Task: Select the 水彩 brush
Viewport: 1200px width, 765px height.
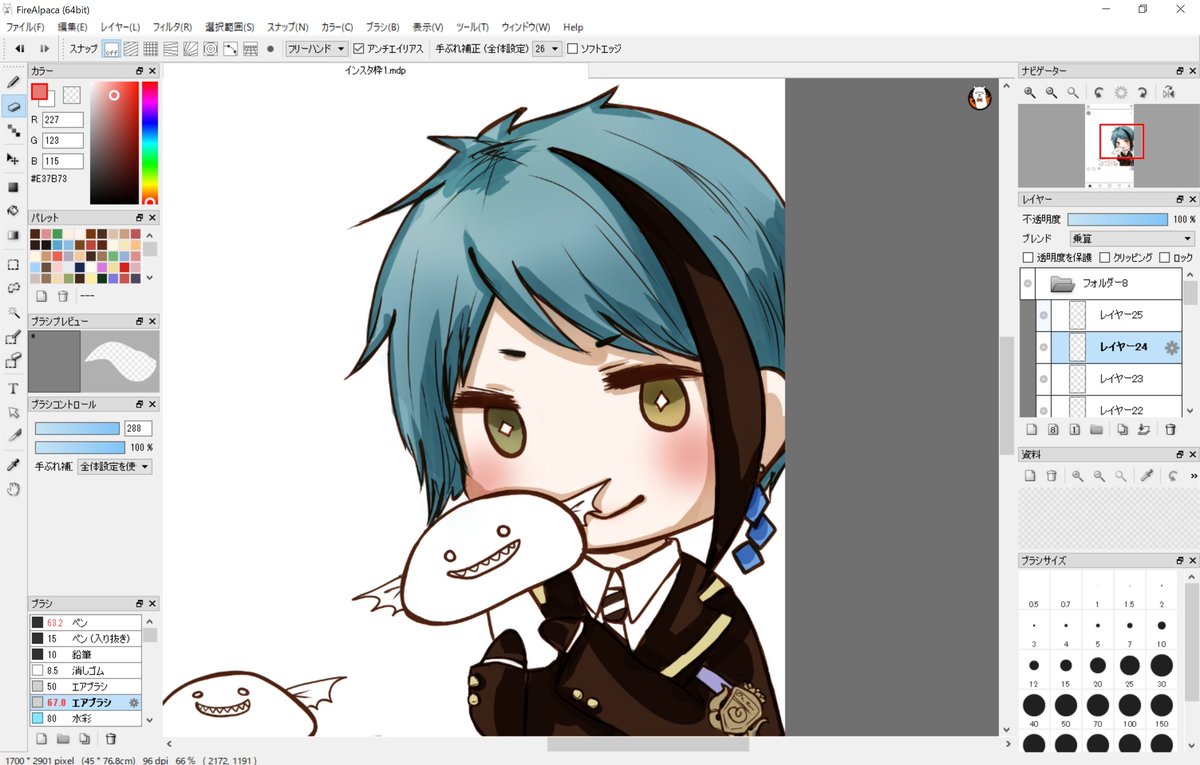Action: tap(85, 718)
